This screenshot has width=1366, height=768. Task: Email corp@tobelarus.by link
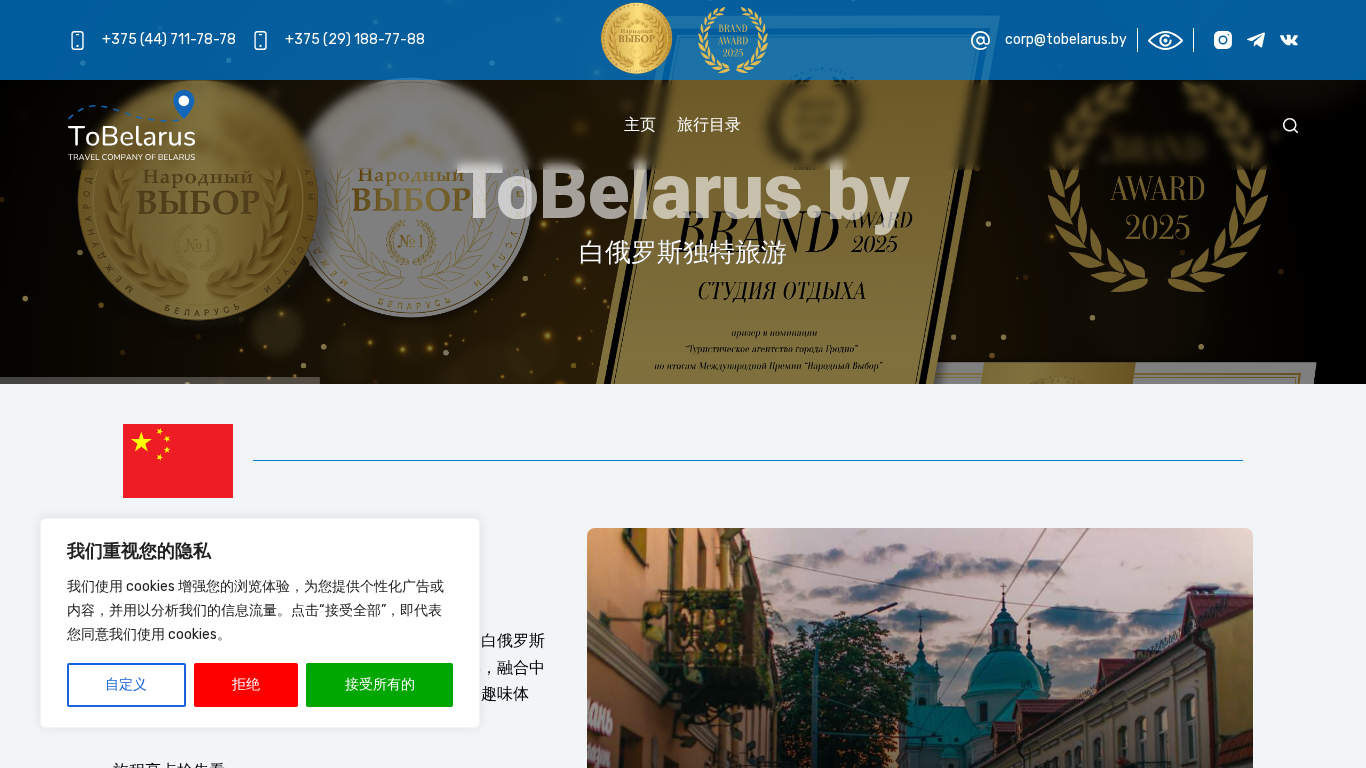pos(1066,40)
